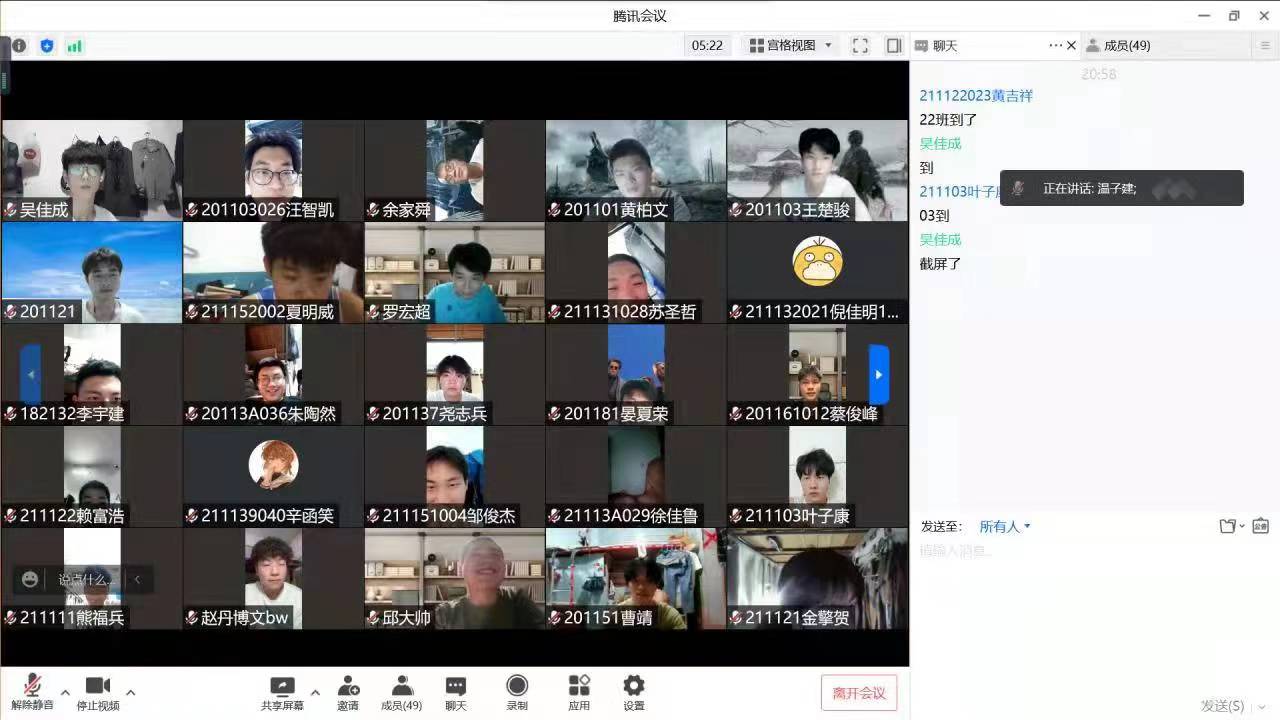Enter full screen mode
This screenshot has height=720, width=1280.
point(860,46)
